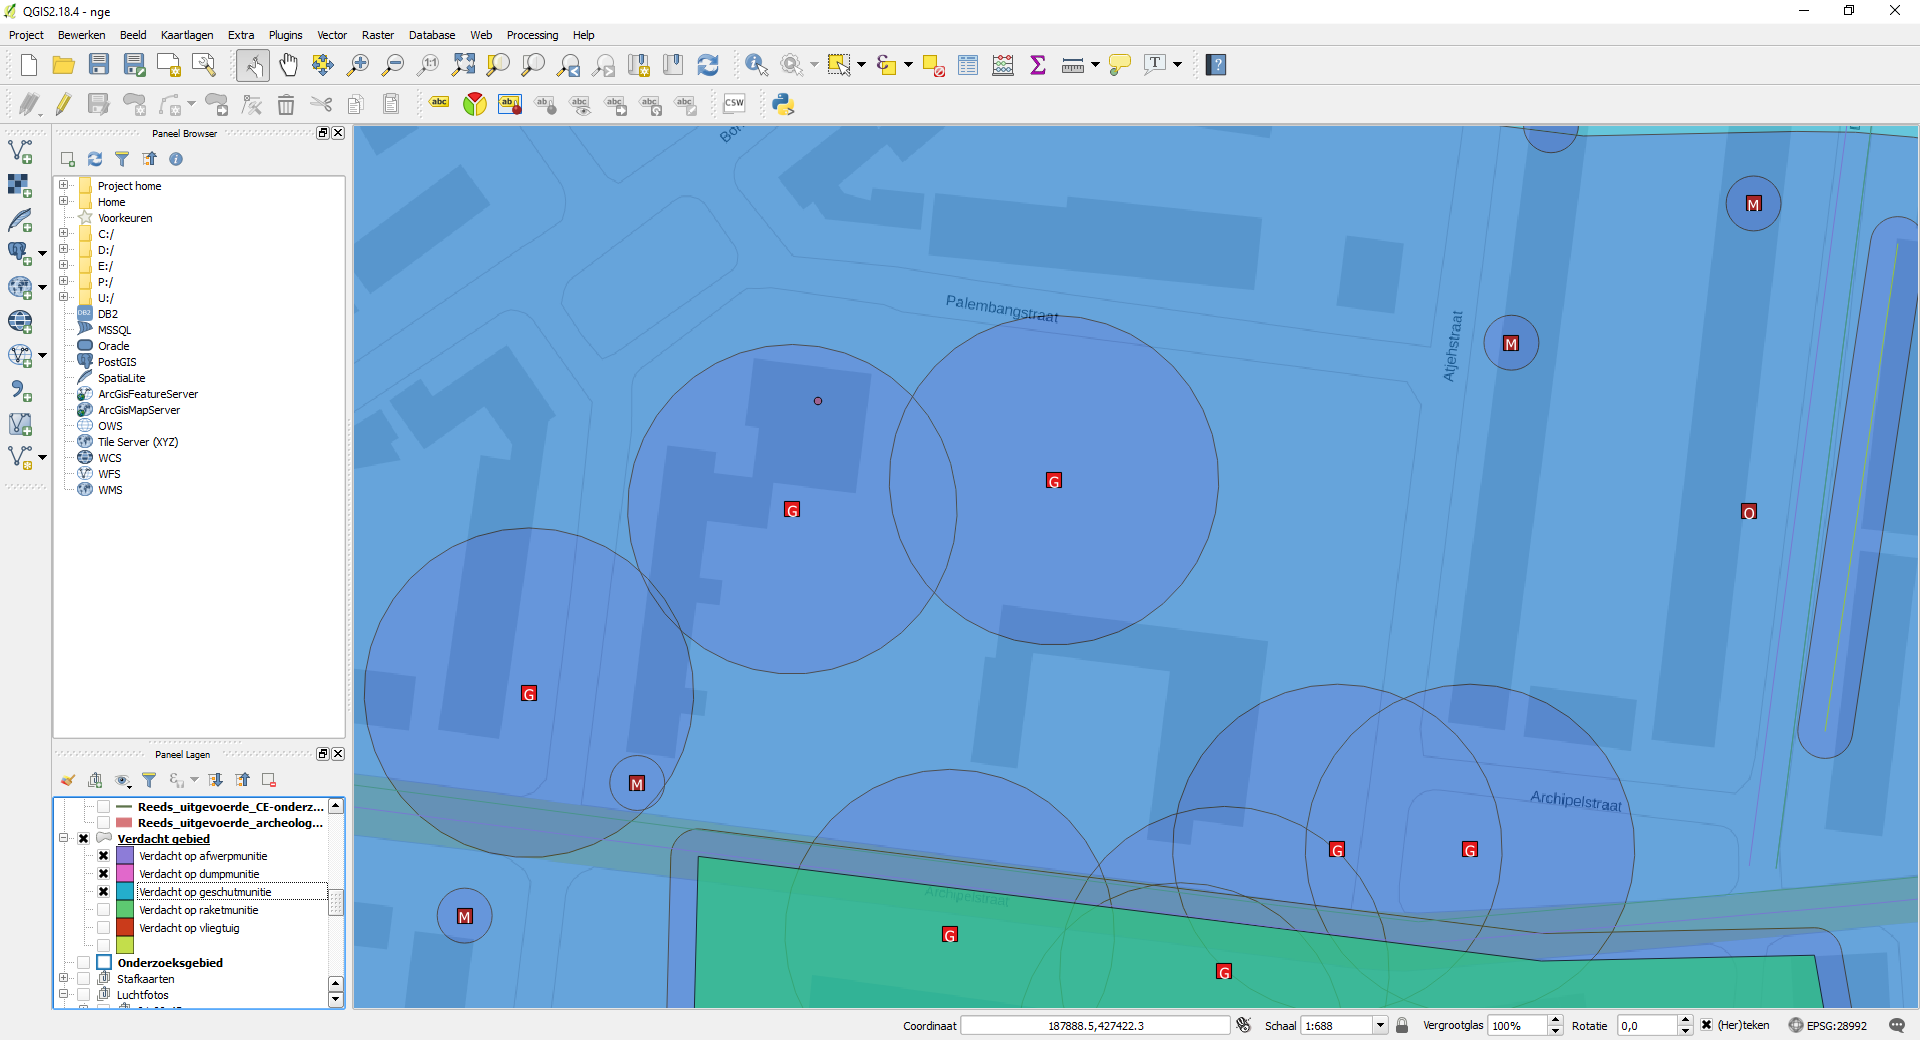Click the Zoom In magnifier tool
This screenshot has height=1040, width=1920.
358,65
